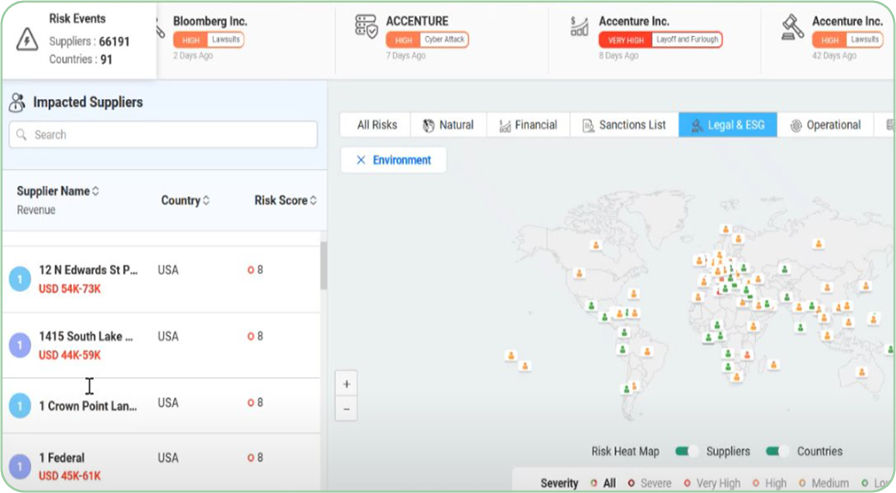
Task: Click revenue value USD 45K-61K
Action: tap(70, 476)
